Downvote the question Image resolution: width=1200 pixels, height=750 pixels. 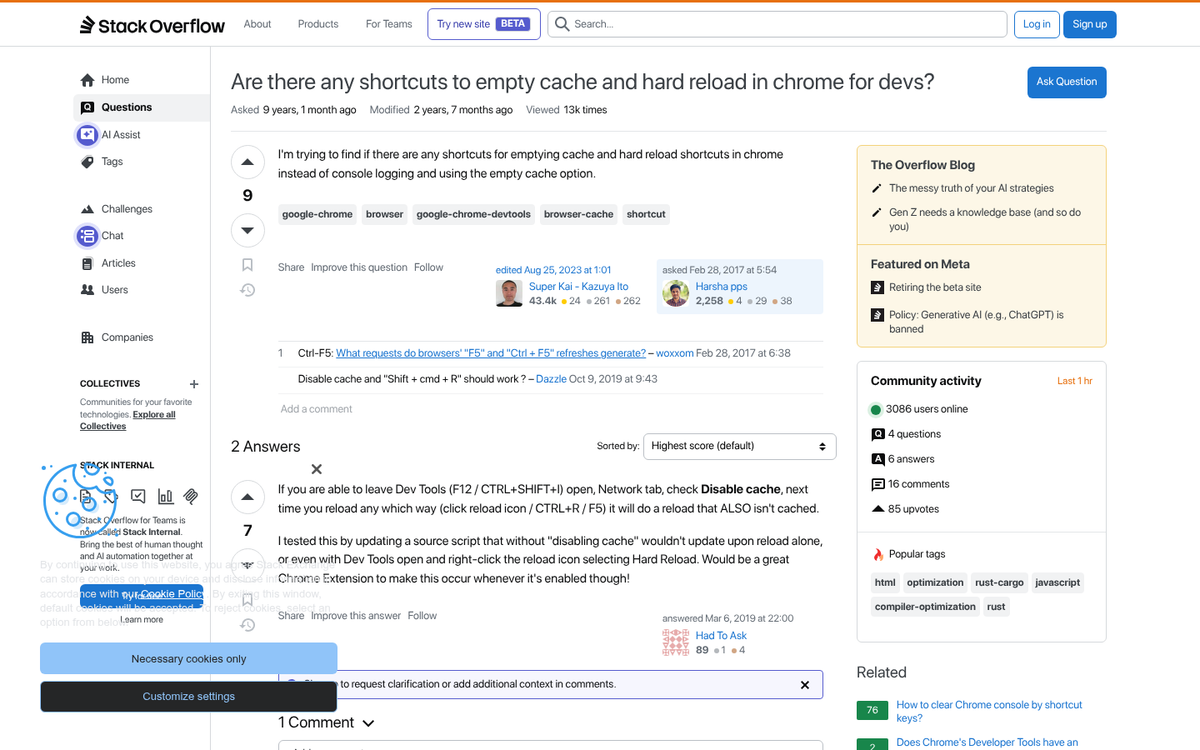tap(247, 230)
